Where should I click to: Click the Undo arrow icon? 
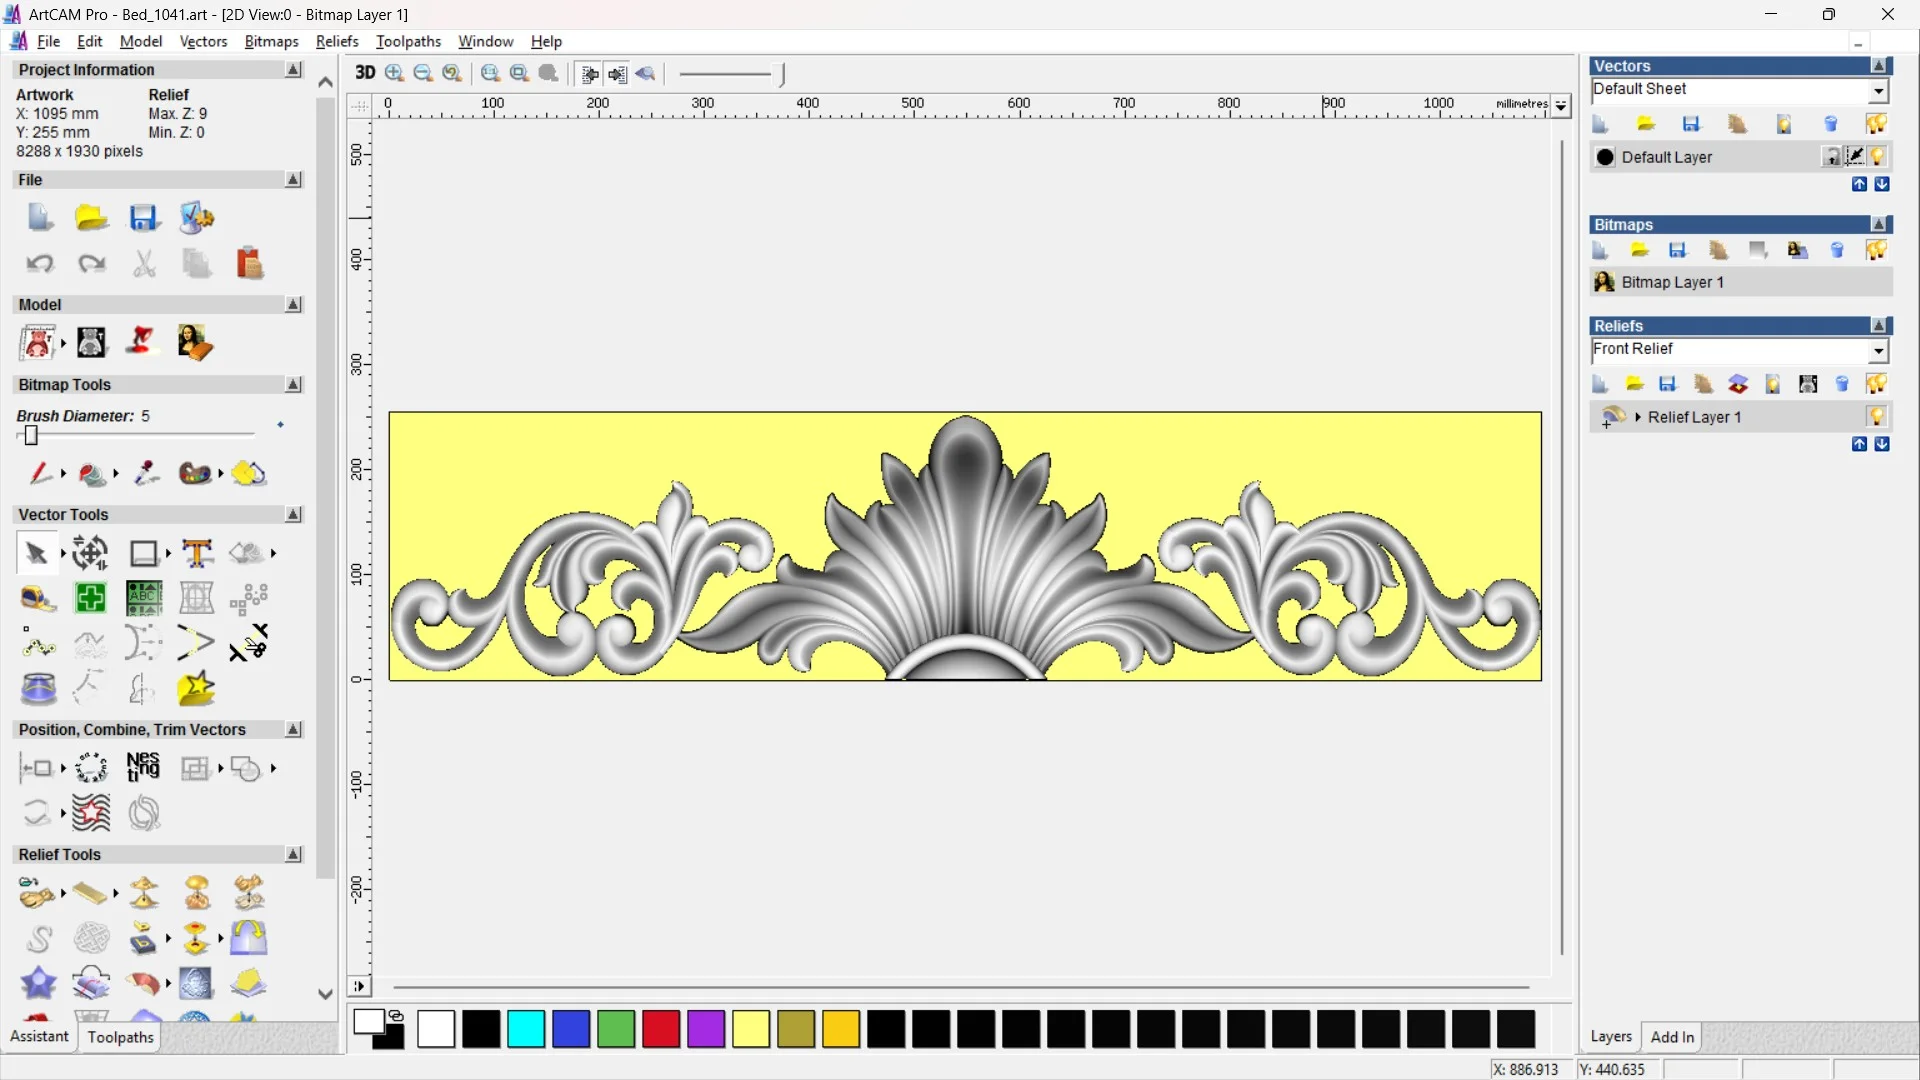point(40,264)
